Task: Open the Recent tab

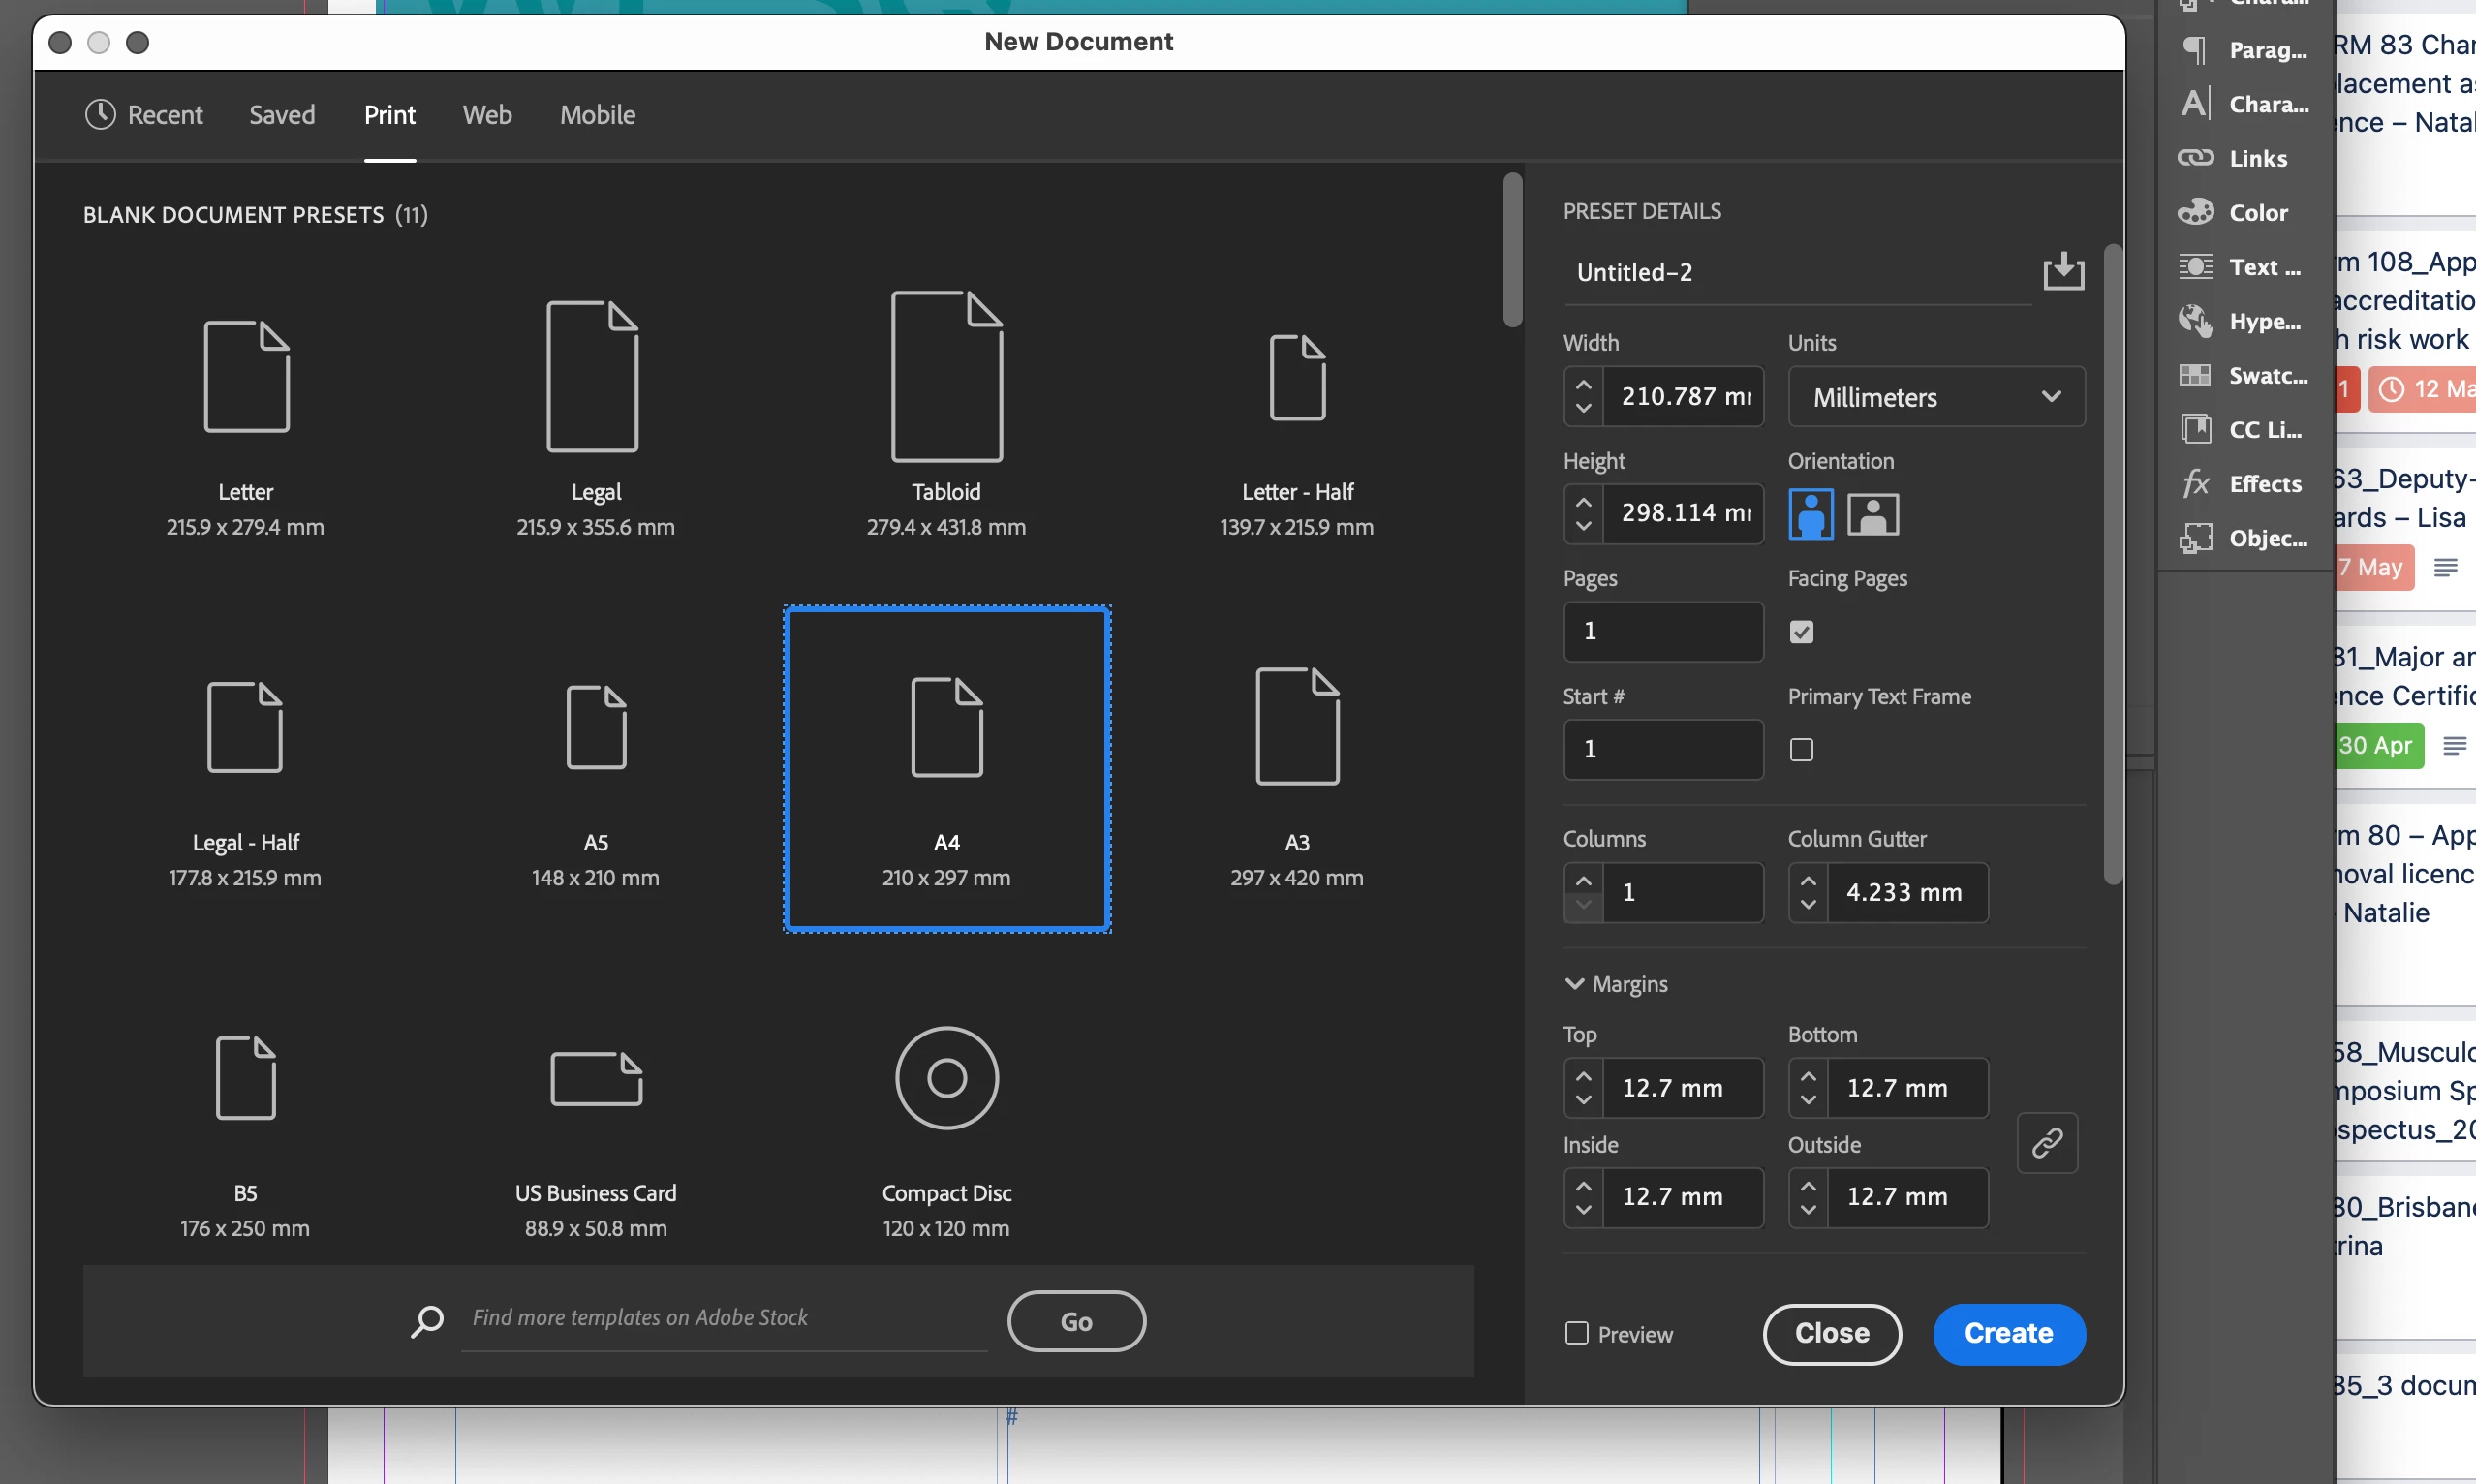Action: coord(145,115)
